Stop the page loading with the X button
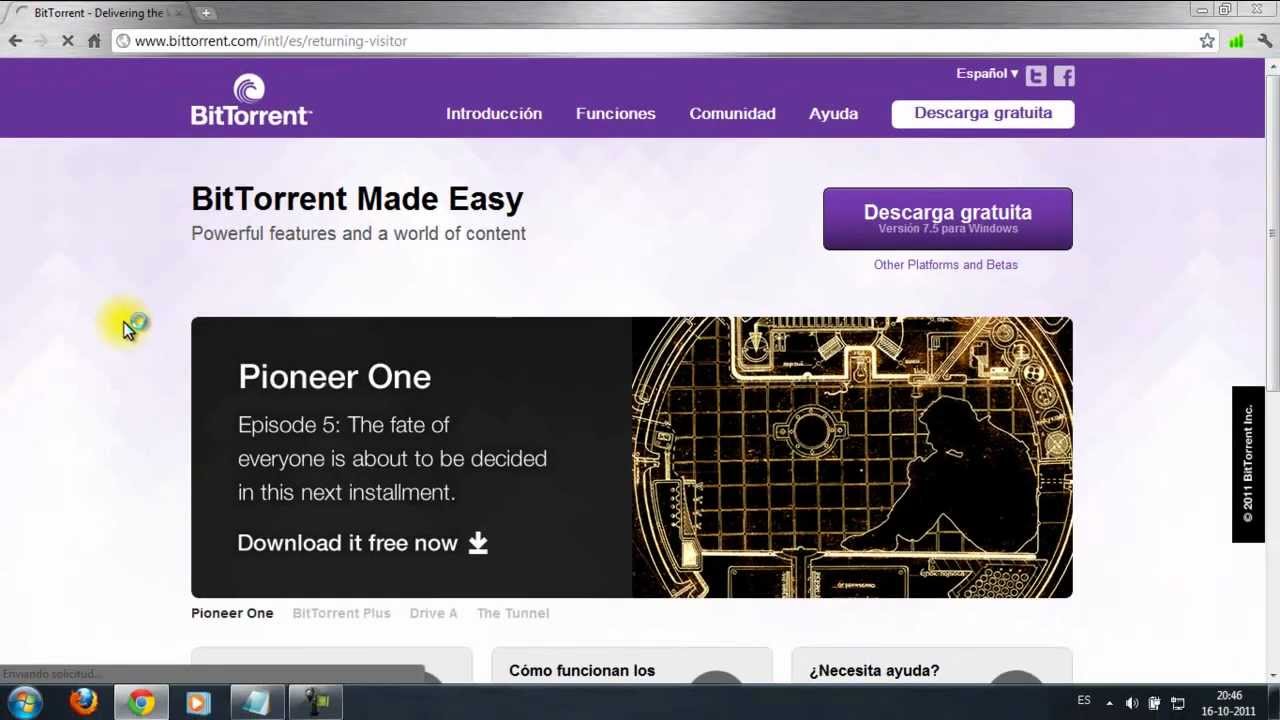 pos(67,41)
